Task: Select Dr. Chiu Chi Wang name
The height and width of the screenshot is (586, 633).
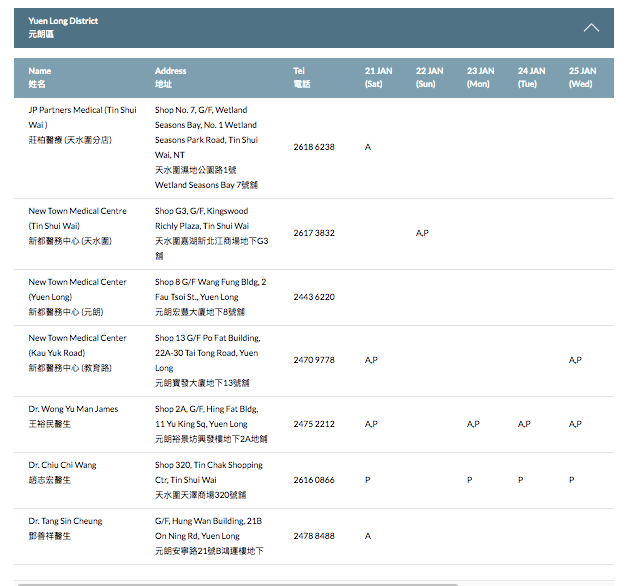Action: [x=63, y=465]
